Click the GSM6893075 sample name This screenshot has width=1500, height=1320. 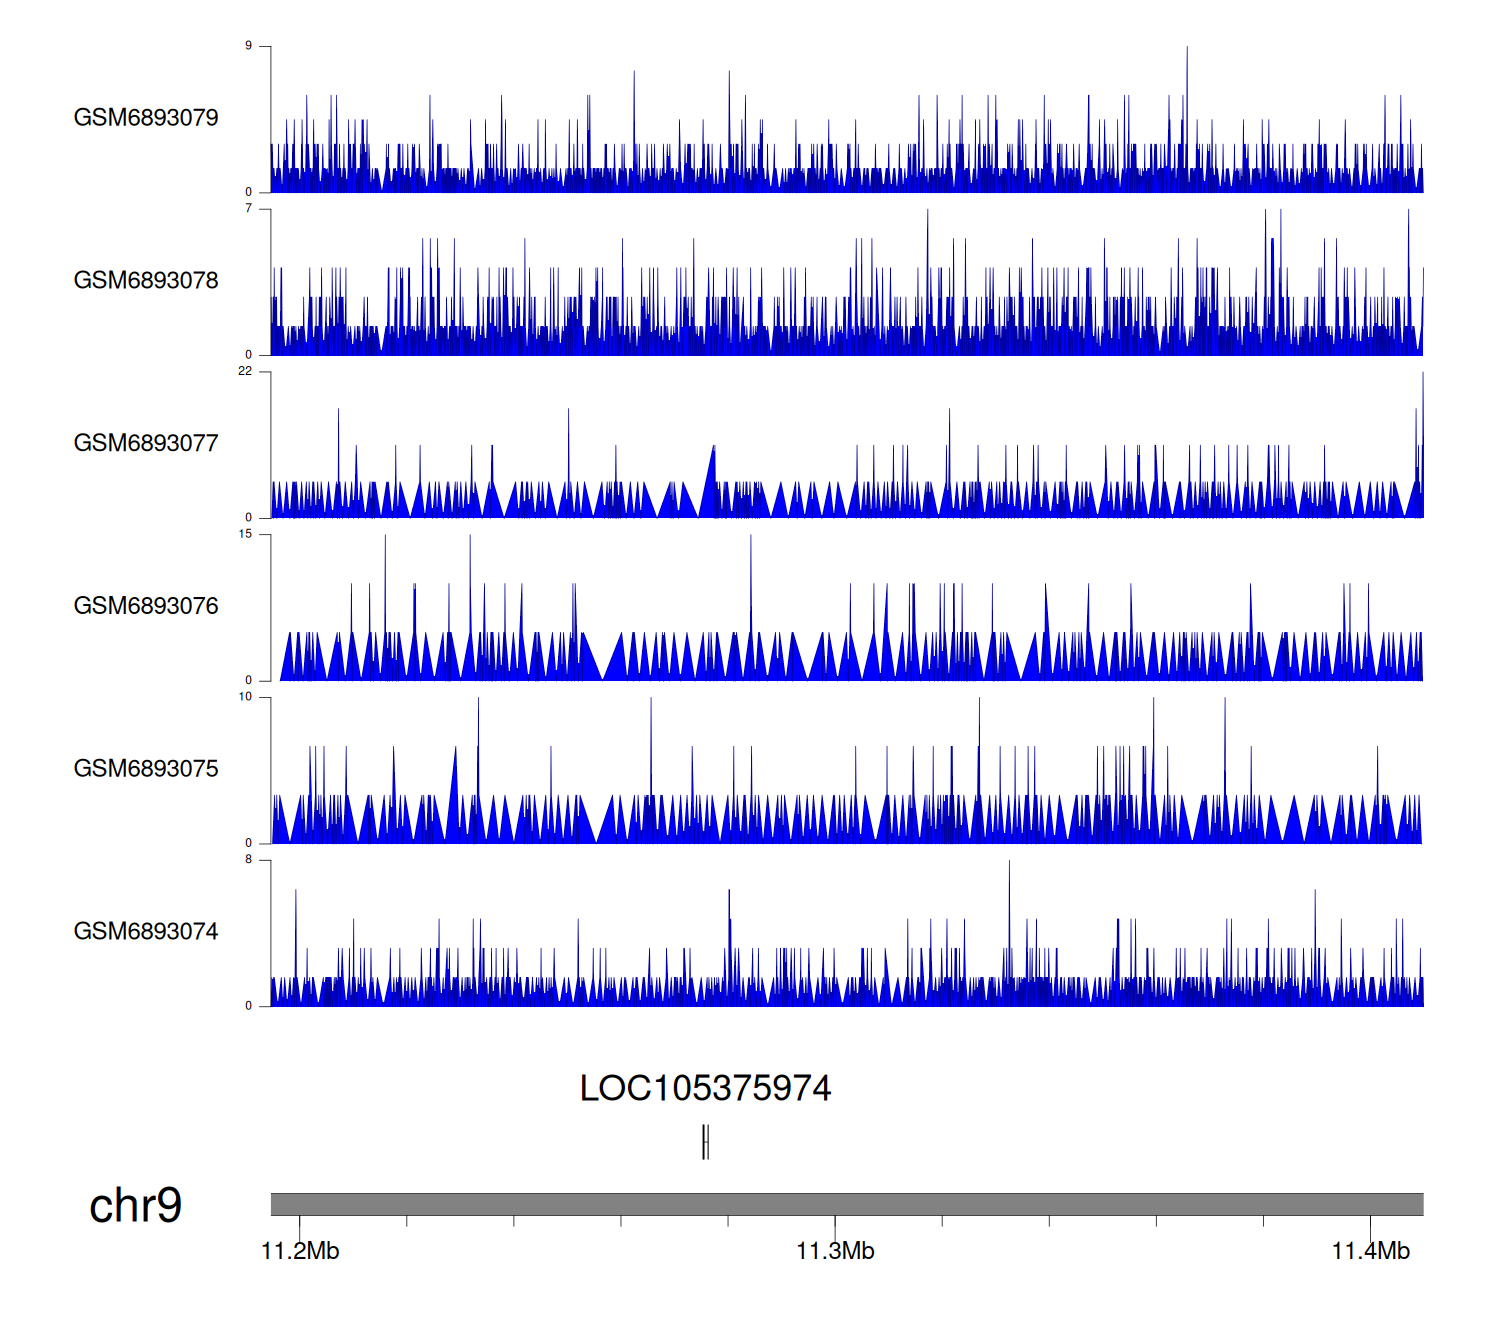tap(146, 769)
